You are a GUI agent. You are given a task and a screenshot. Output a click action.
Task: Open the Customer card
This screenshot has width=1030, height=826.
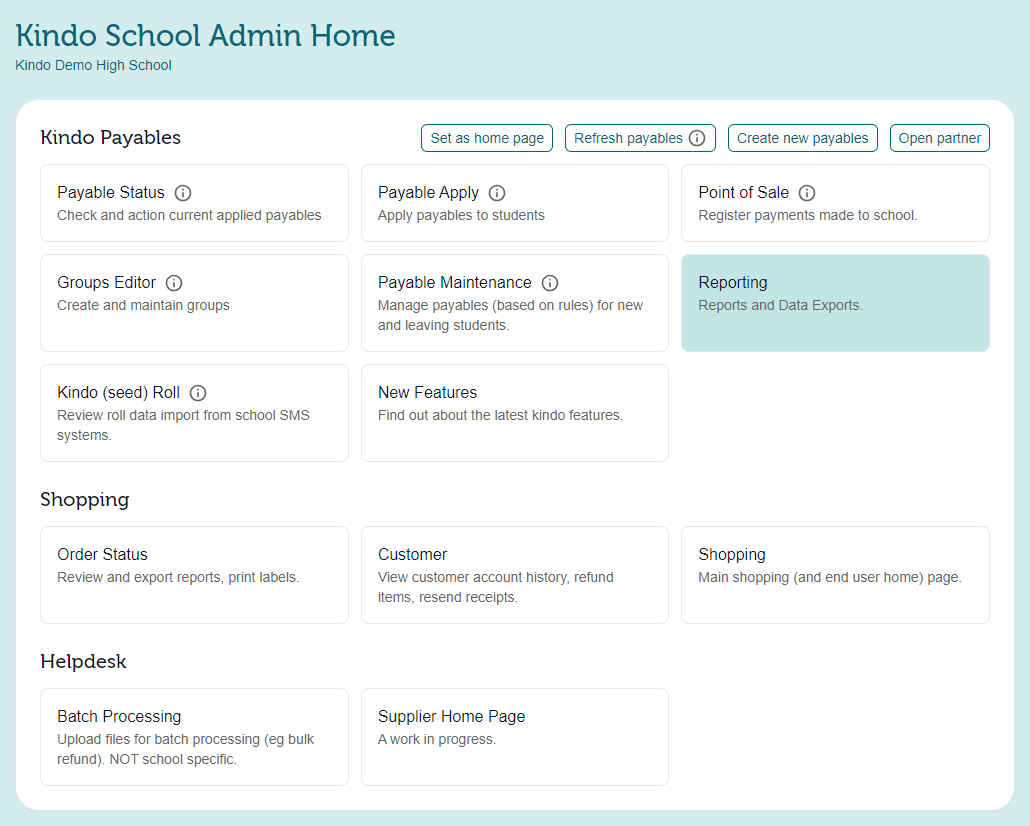click(x=515, y=575)
